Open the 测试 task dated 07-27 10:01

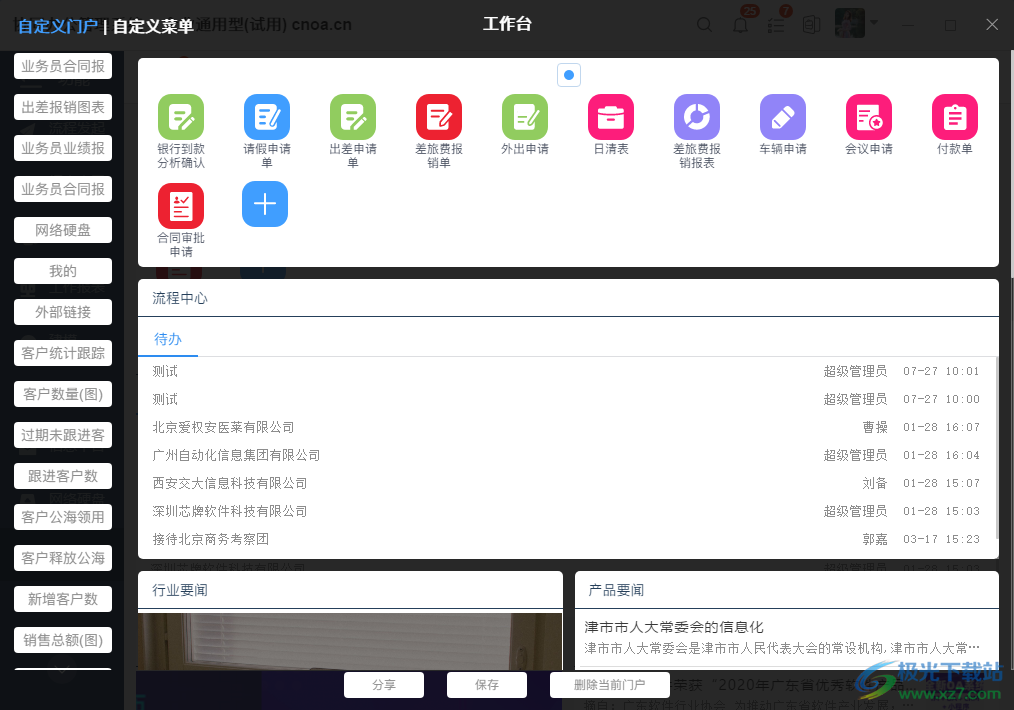tap(566, 371)
